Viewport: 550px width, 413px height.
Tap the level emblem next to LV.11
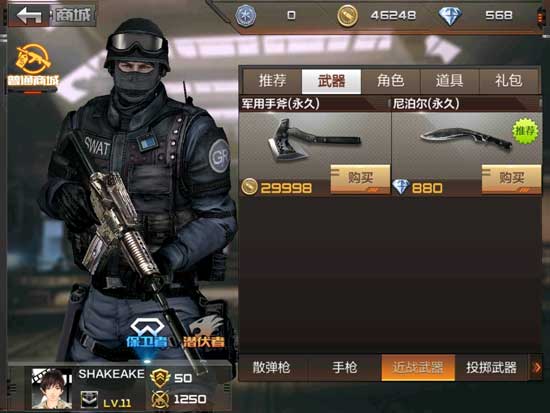pos(89,399)
